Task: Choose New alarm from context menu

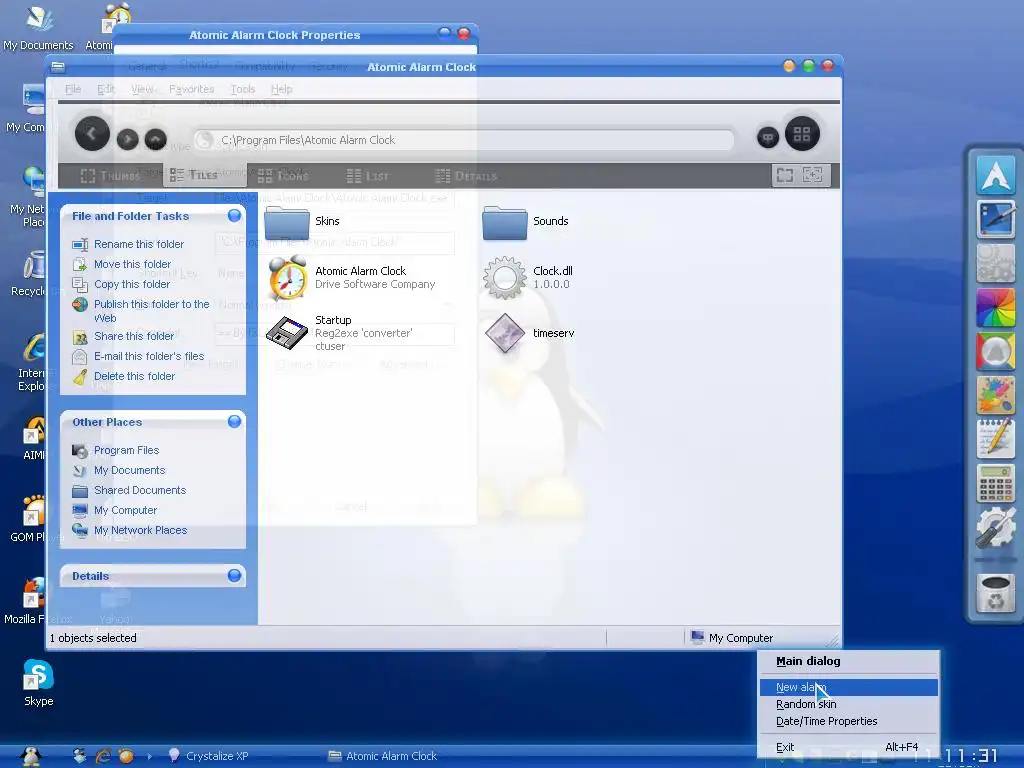Action: tap(848, 687)
